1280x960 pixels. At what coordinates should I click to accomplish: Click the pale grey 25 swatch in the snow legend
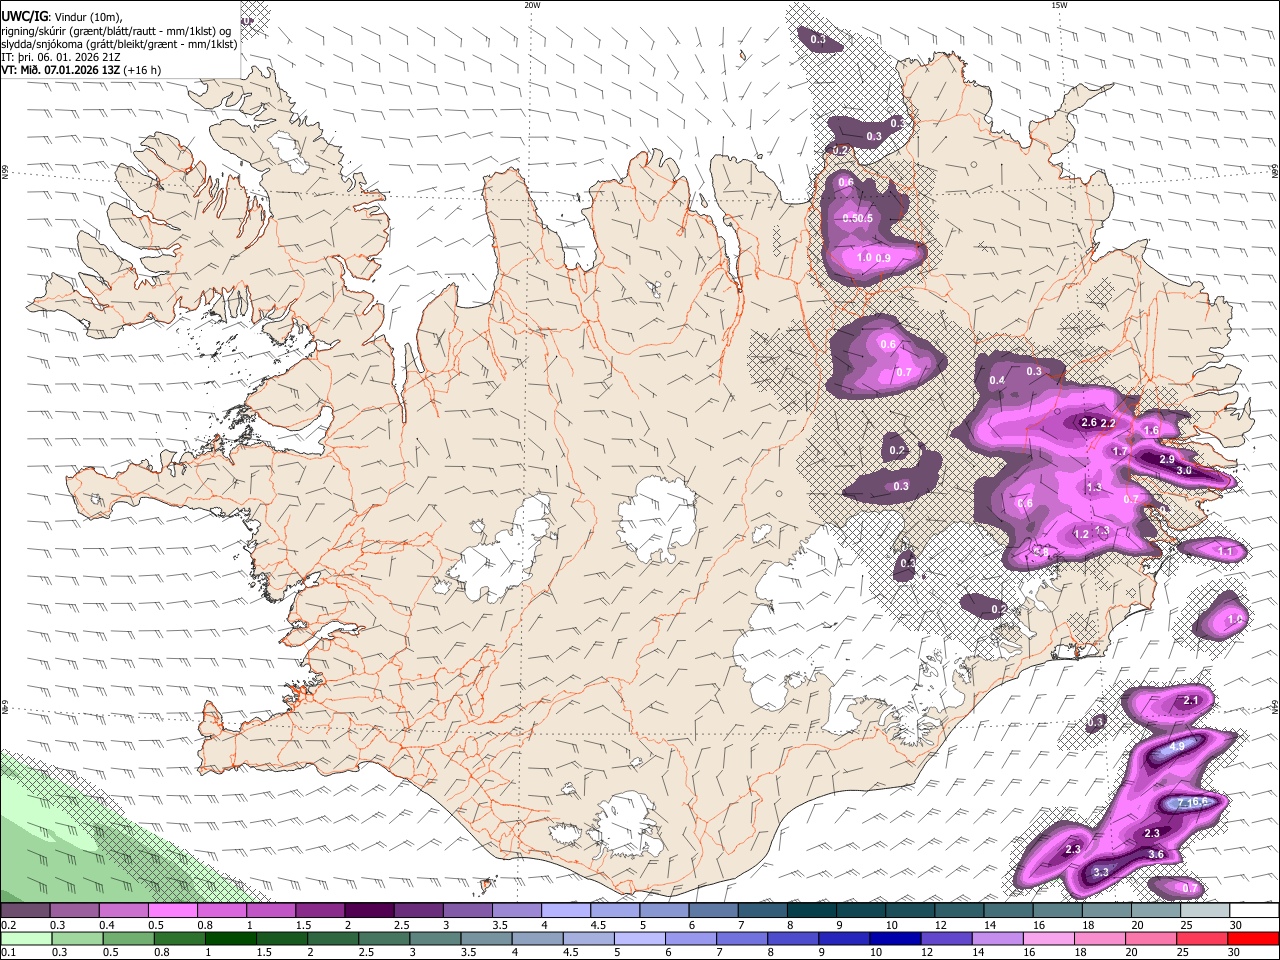1205,911
